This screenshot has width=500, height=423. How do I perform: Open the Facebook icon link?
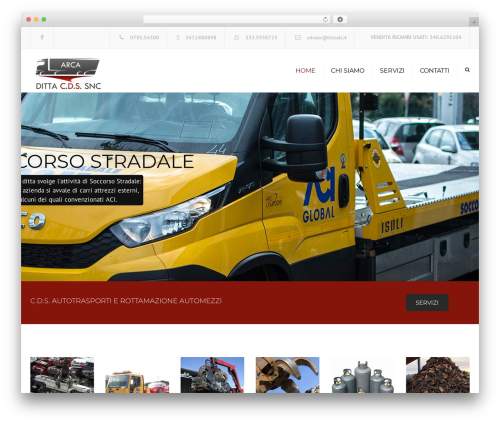[42, 37]
